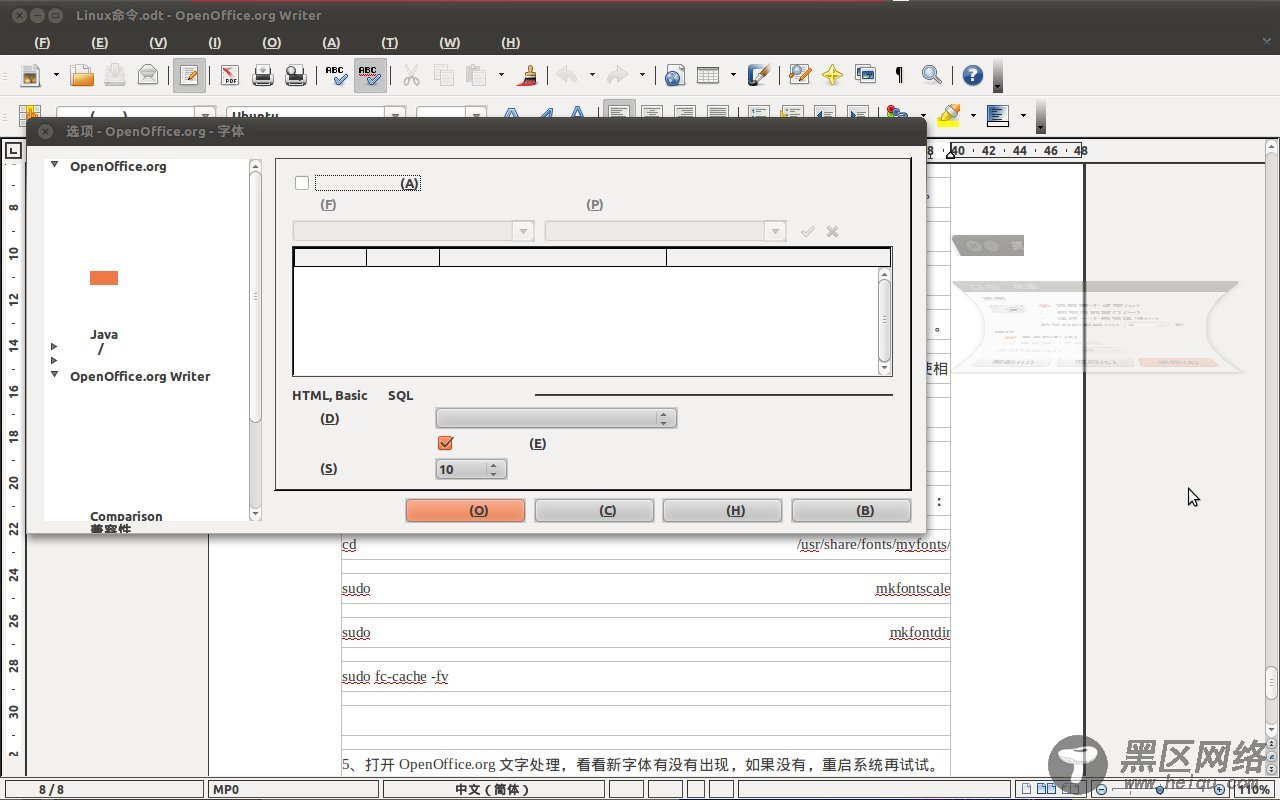Open the Replace with (P) dropdown

775,231
